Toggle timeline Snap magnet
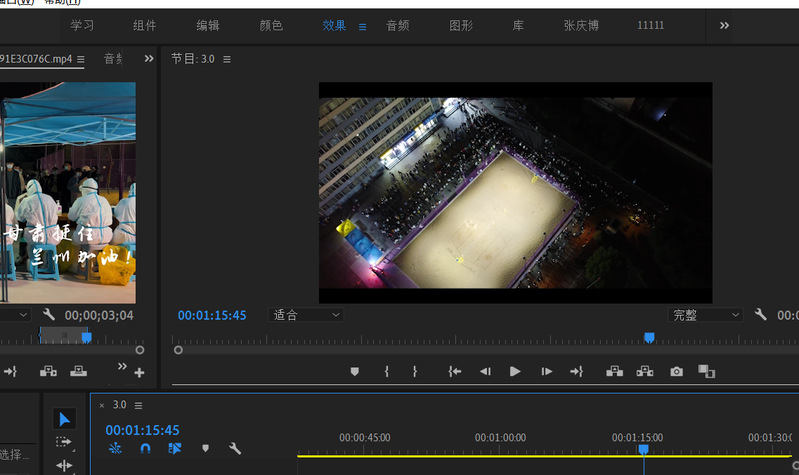 tap(145, 449)
